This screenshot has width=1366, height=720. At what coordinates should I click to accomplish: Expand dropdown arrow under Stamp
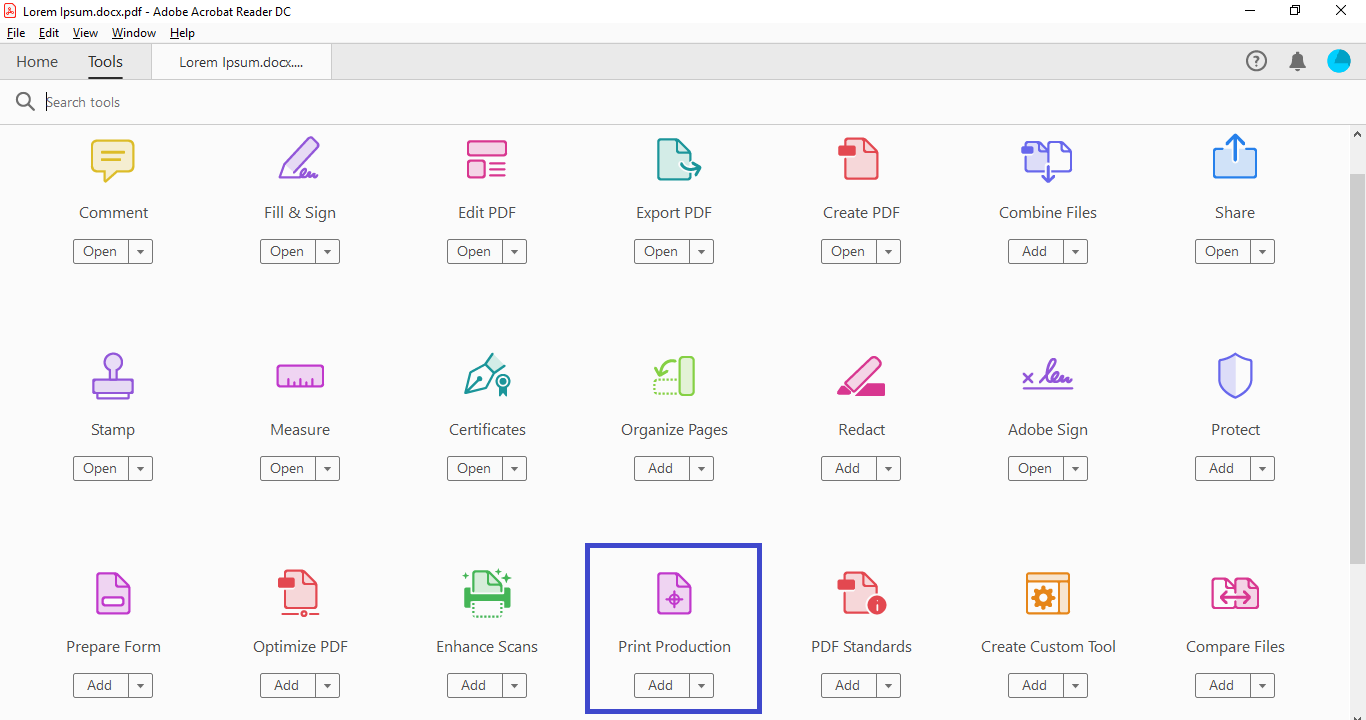pos(141,469)
